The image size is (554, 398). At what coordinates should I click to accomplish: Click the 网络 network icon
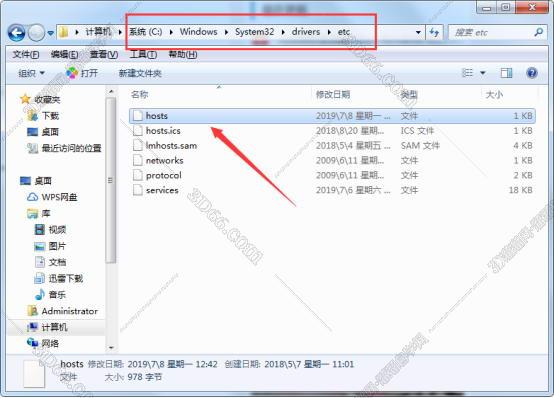(33, 343)
